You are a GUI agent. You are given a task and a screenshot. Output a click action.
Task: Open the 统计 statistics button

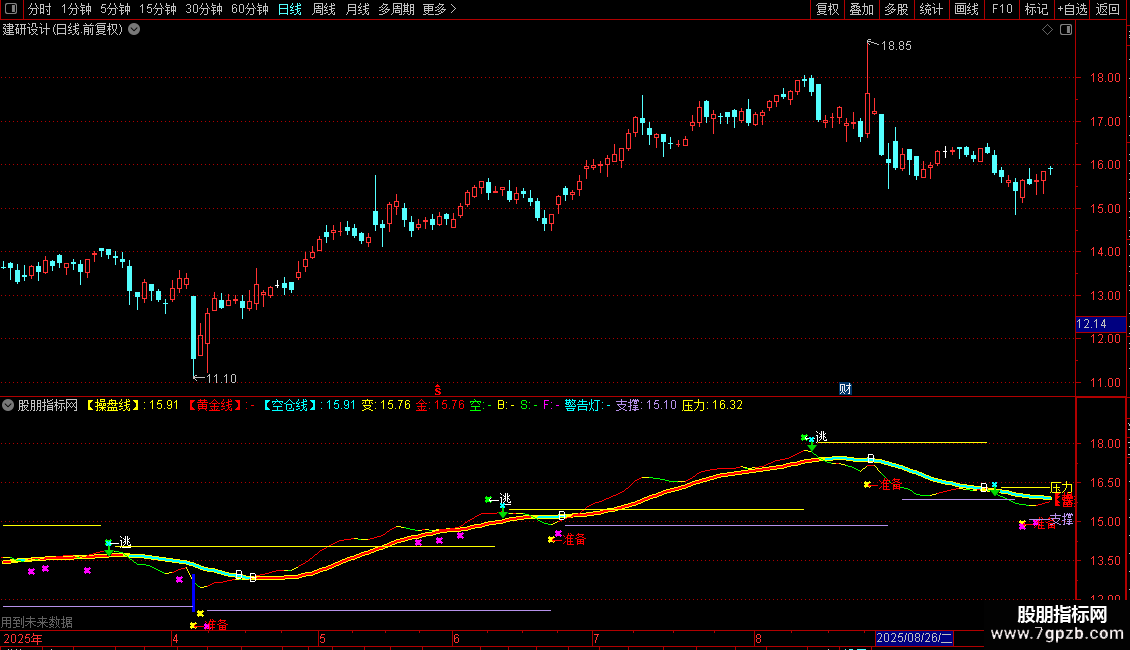(x=930, y=9)
